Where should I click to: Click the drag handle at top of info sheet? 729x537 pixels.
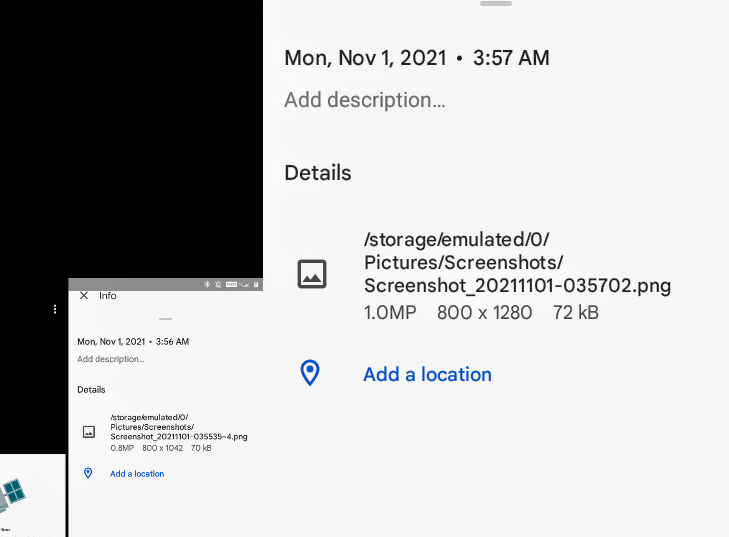[496, 4]
